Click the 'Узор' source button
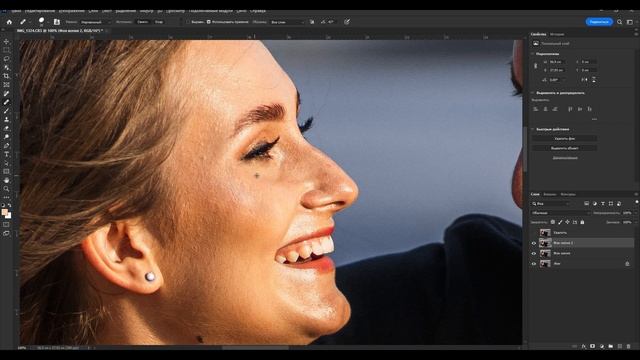640x360 pixels. coord(159,22)
